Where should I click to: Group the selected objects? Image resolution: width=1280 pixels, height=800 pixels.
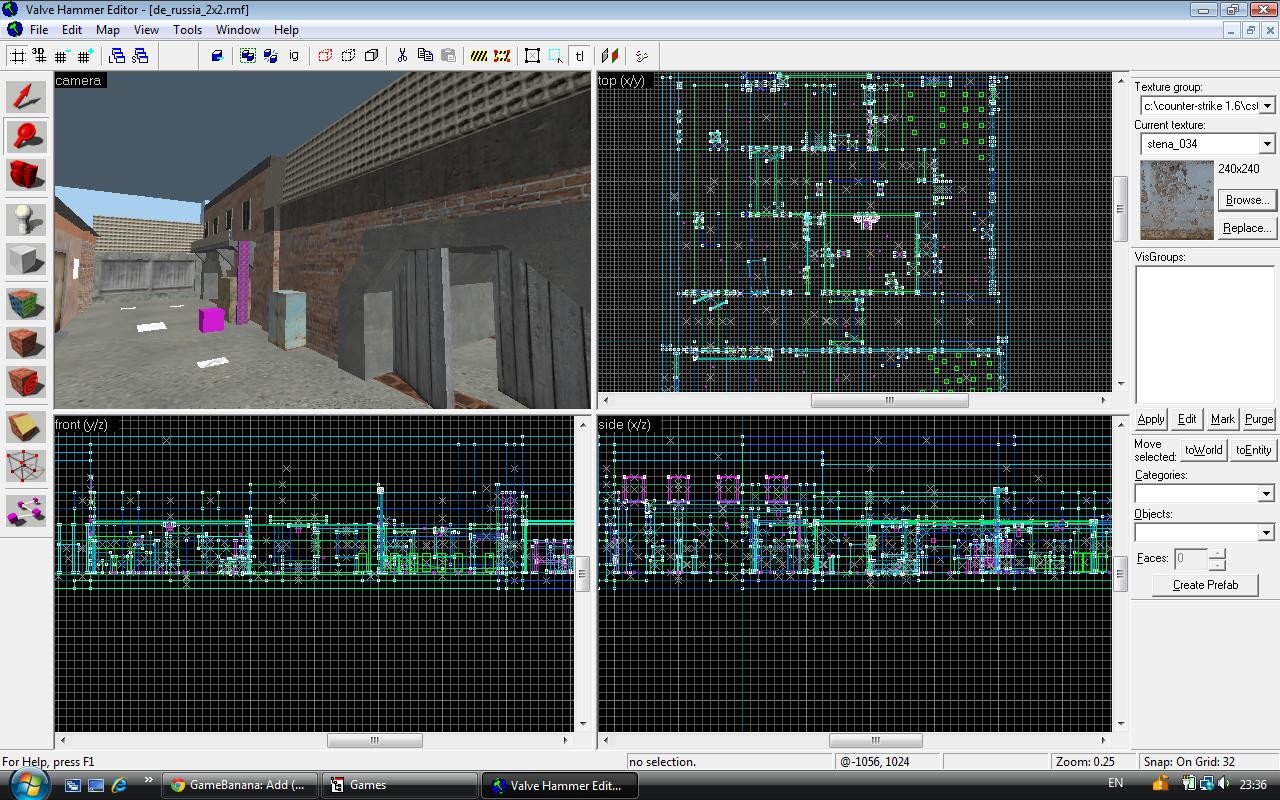click(x=247, y=56)
